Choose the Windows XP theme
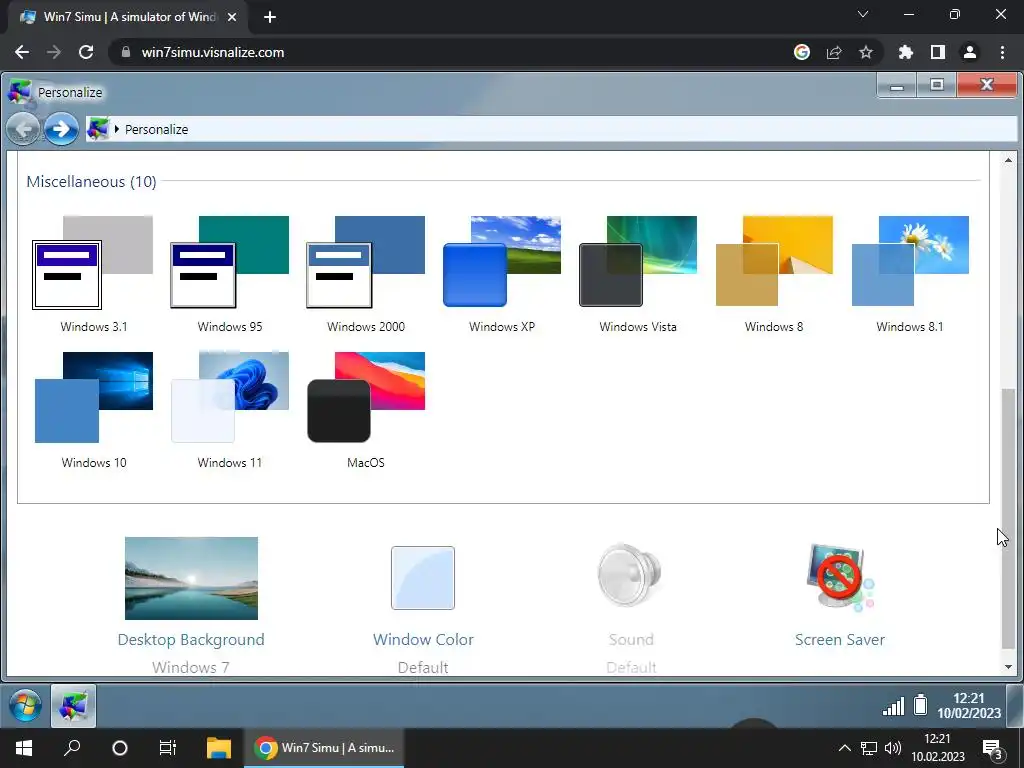The image size is (1024, 768). tap(502, 274)
